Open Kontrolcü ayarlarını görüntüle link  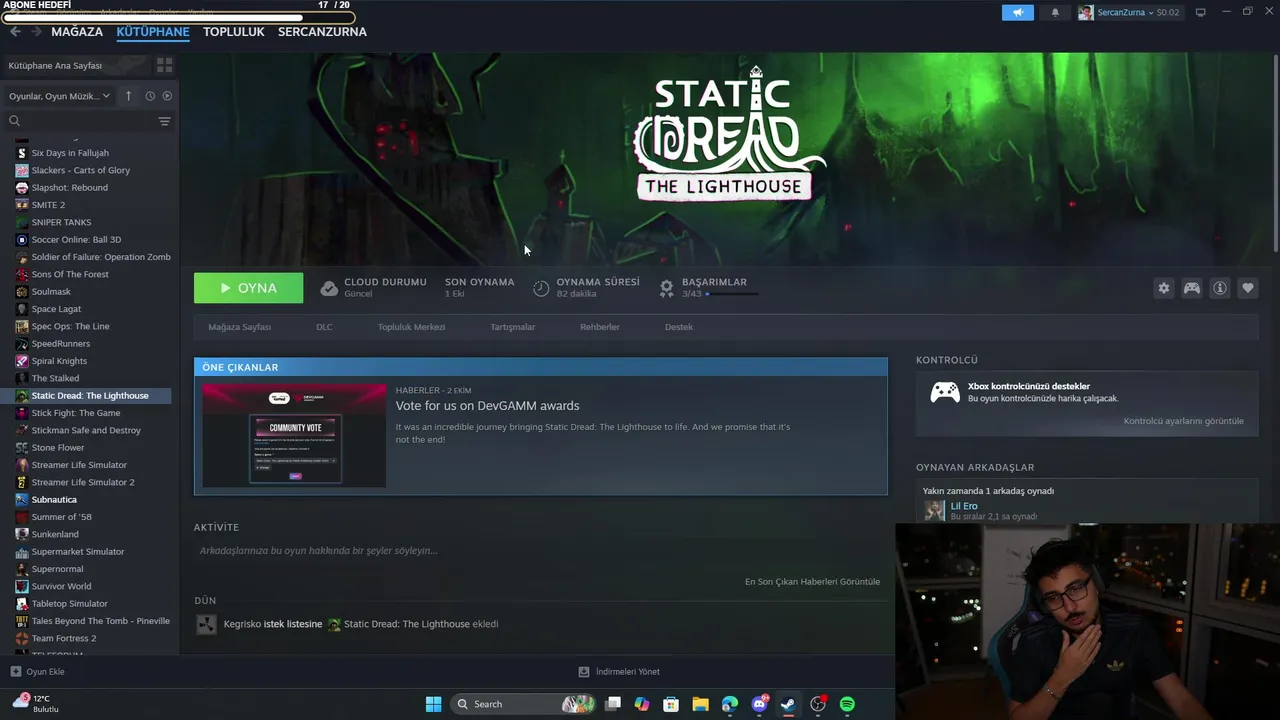tap(1184, 421)
